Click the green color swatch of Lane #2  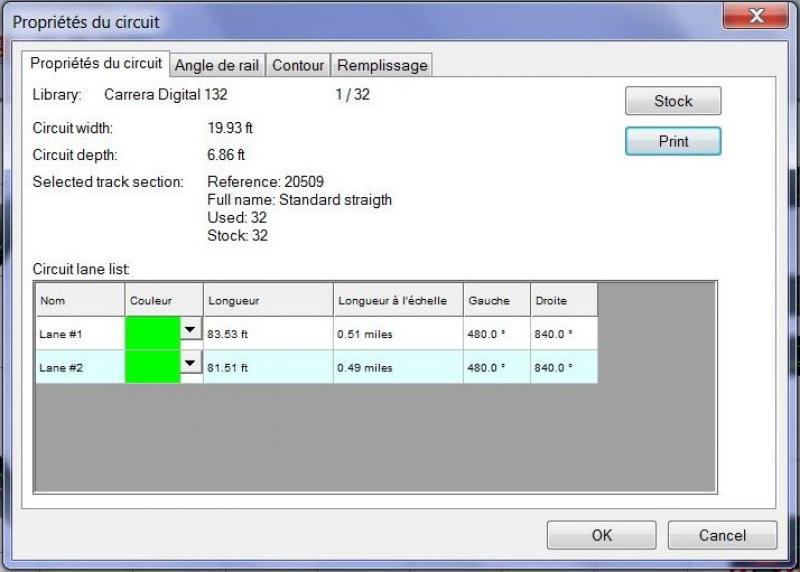(152, 367)
